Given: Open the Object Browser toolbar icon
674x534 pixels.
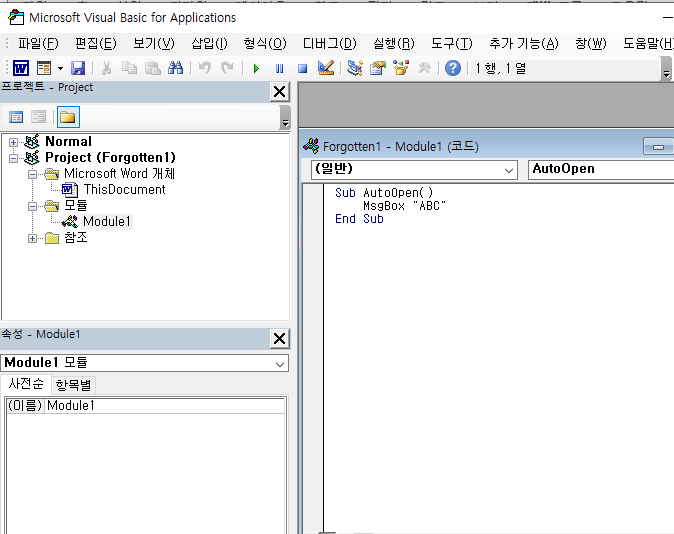Looking at the screenshot, I should point(401,68).
